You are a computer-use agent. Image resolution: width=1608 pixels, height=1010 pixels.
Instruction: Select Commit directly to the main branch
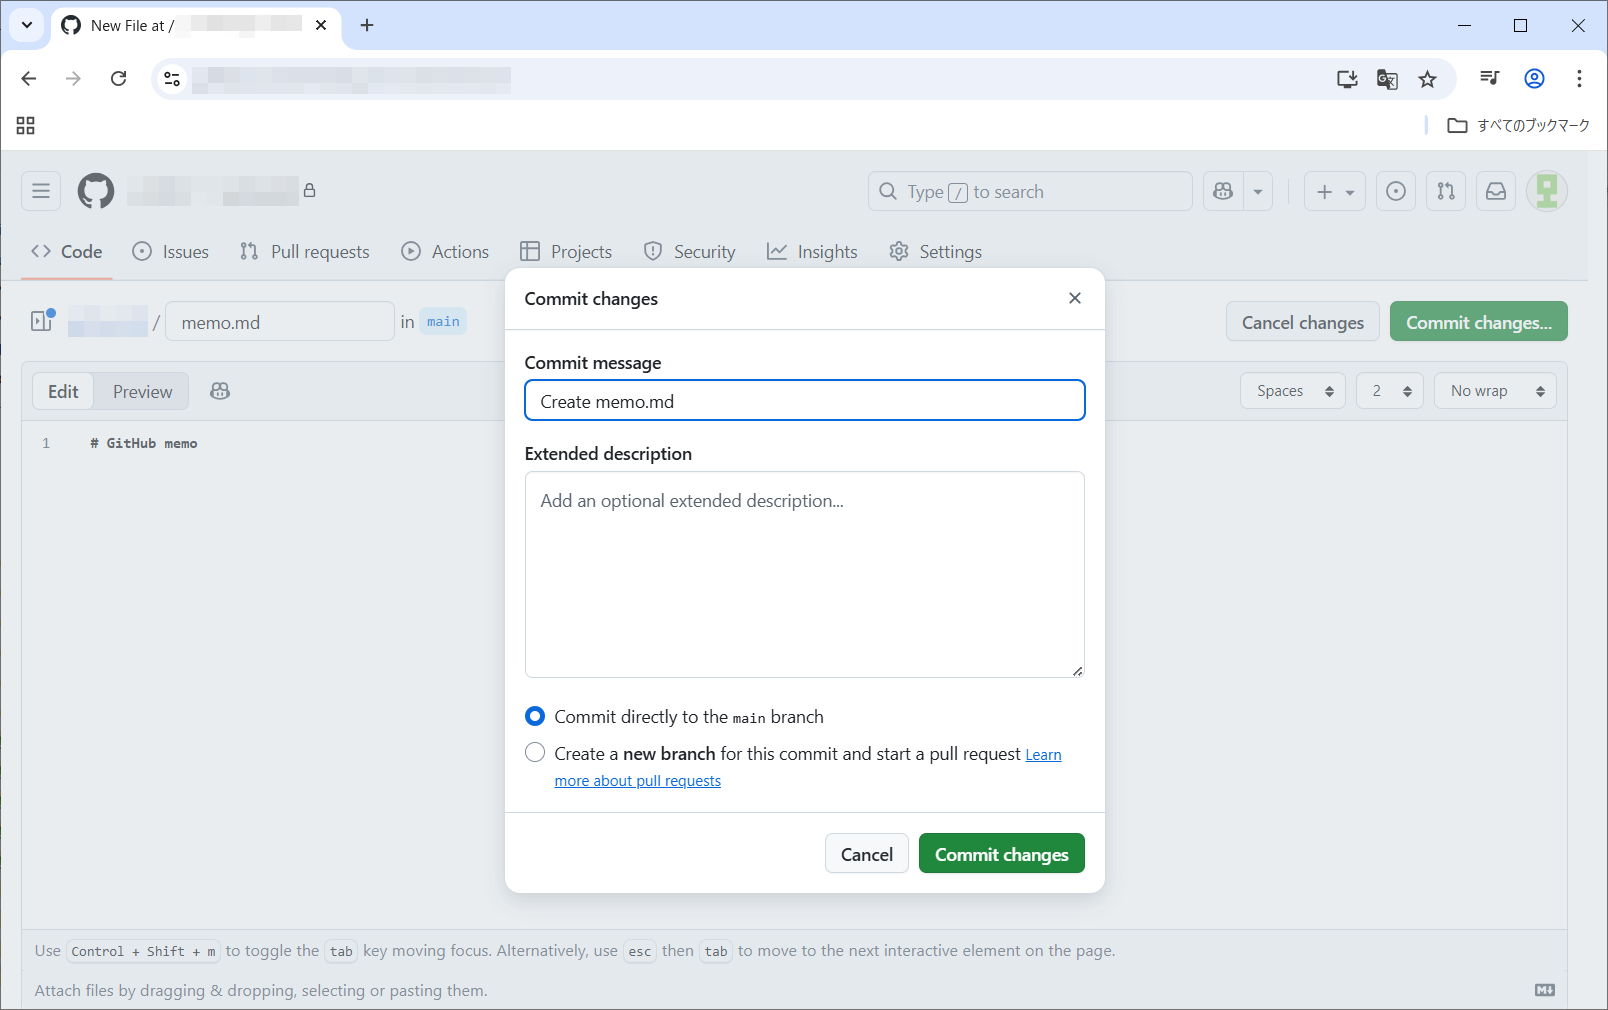[x=535, y=716]
